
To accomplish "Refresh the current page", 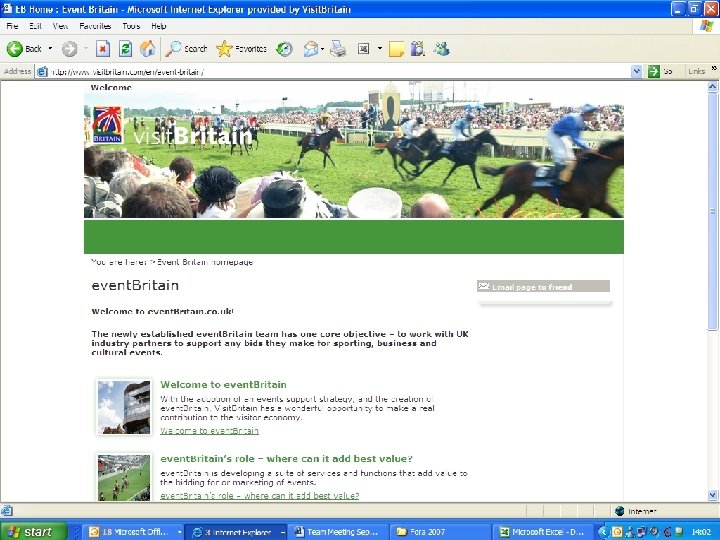I will (x=125, y=49).
